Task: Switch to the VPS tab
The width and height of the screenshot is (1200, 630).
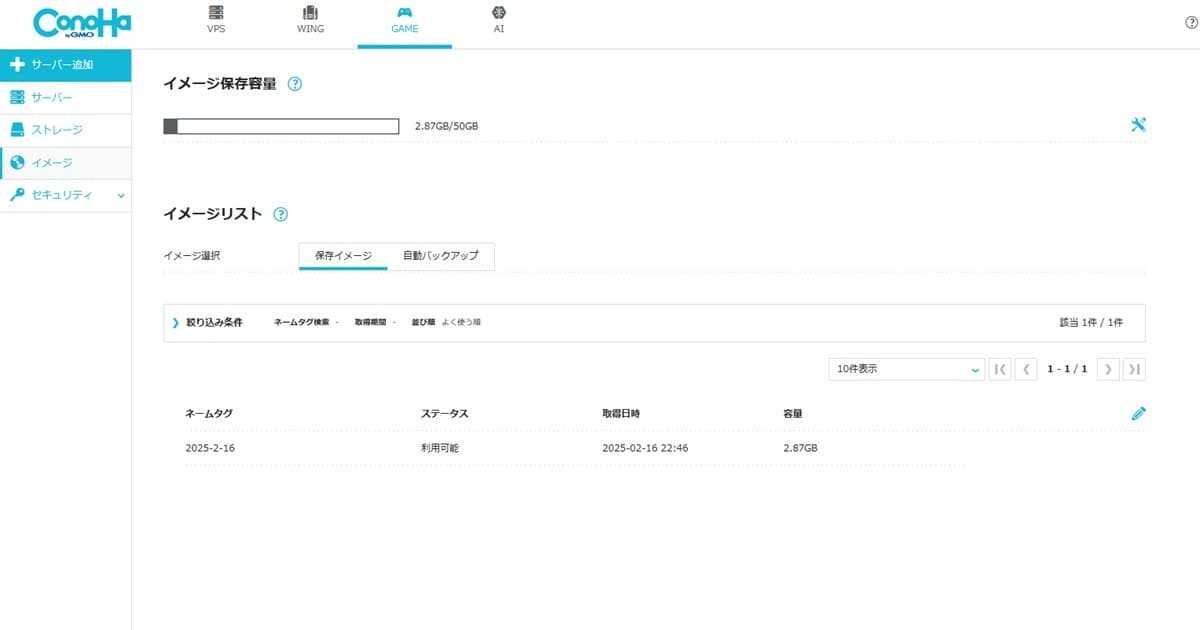Action: pos(216,19)
